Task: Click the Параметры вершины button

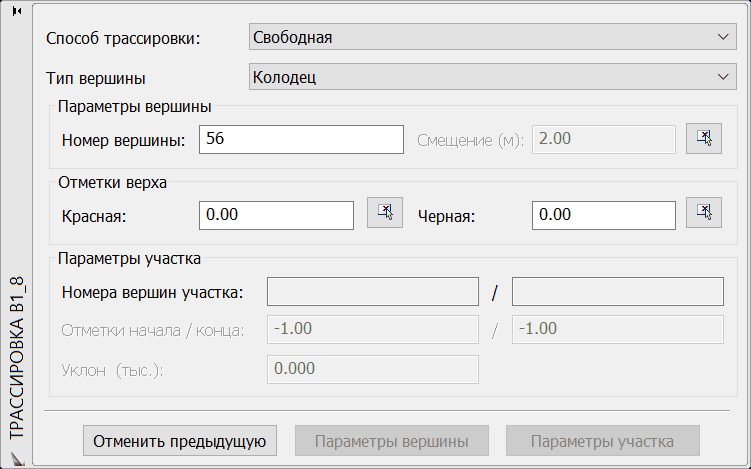Action: [391, 441]
